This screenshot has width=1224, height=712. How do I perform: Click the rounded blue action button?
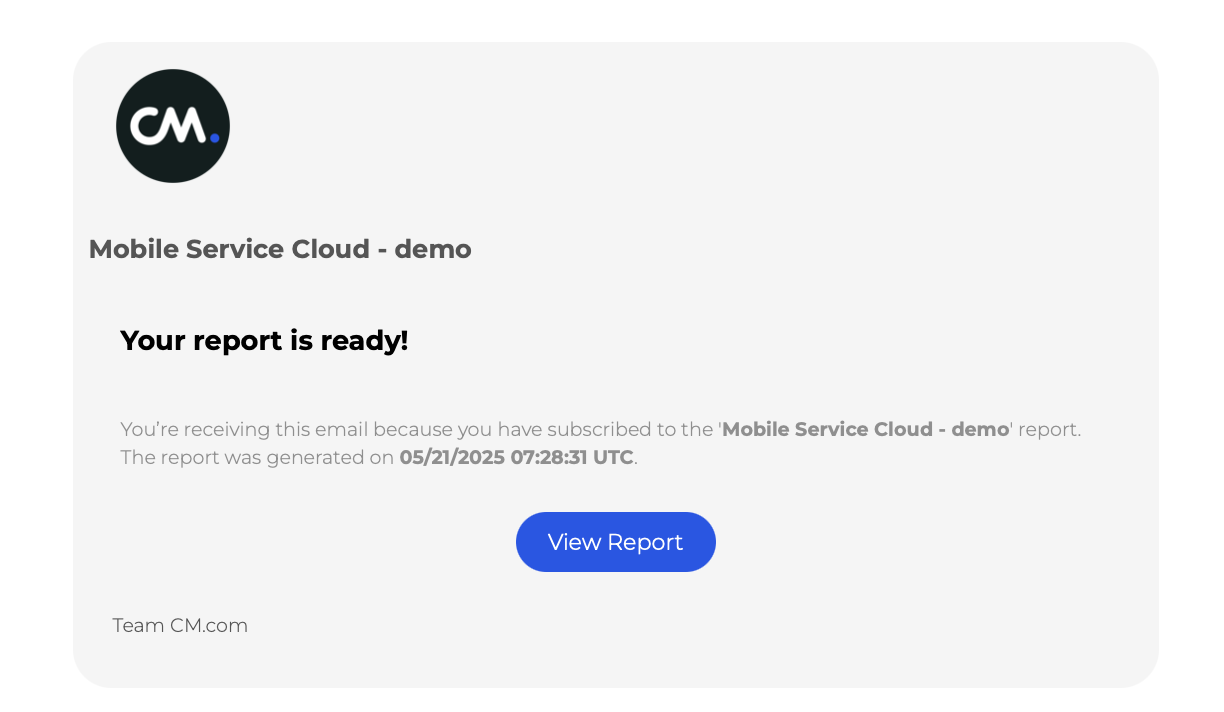[x=615, y=541]
